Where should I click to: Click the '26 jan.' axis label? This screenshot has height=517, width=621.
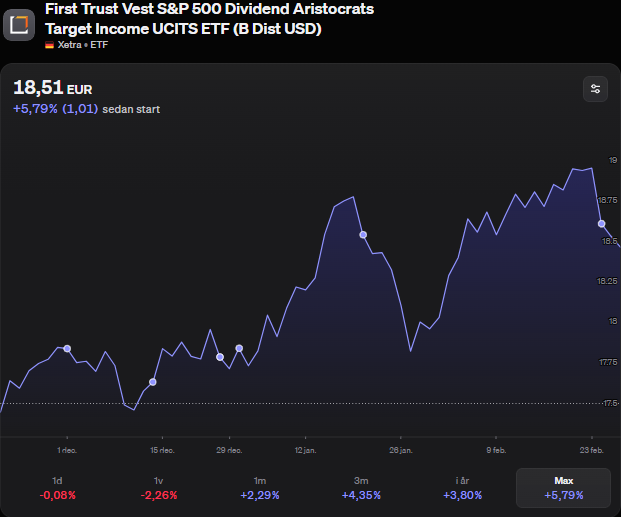click(401, 450)
